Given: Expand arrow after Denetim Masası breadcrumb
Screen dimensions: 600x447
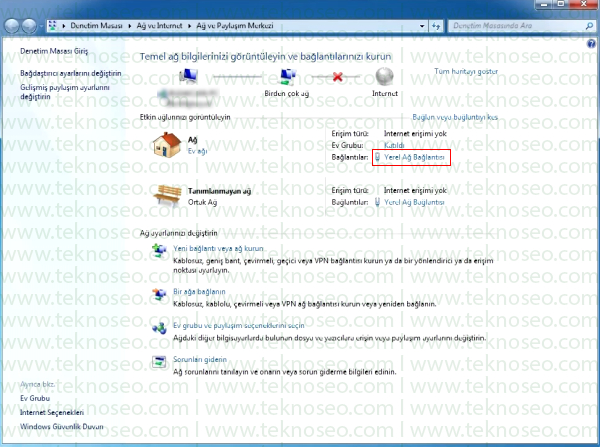Looking at the screenshot, I should click(x=129, y=26).
